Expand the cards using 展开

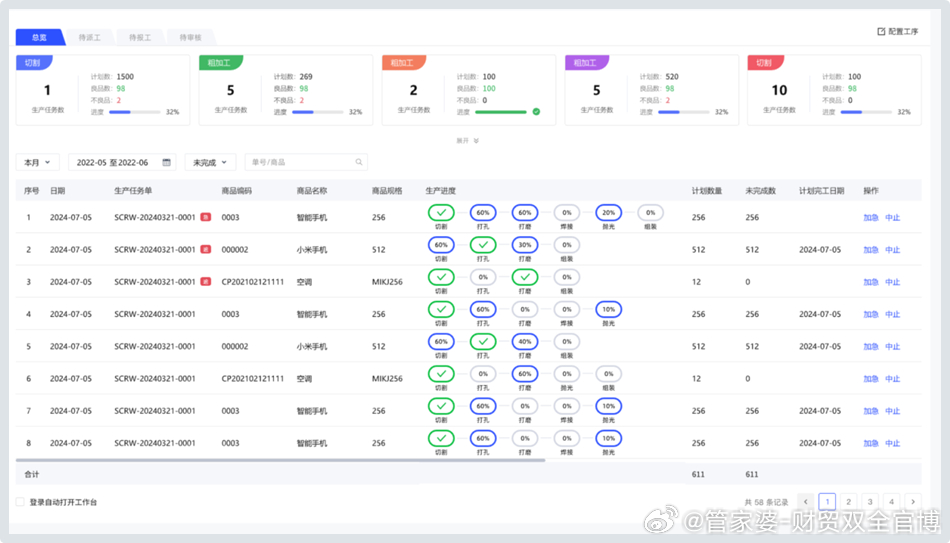[x=468, y=141]
